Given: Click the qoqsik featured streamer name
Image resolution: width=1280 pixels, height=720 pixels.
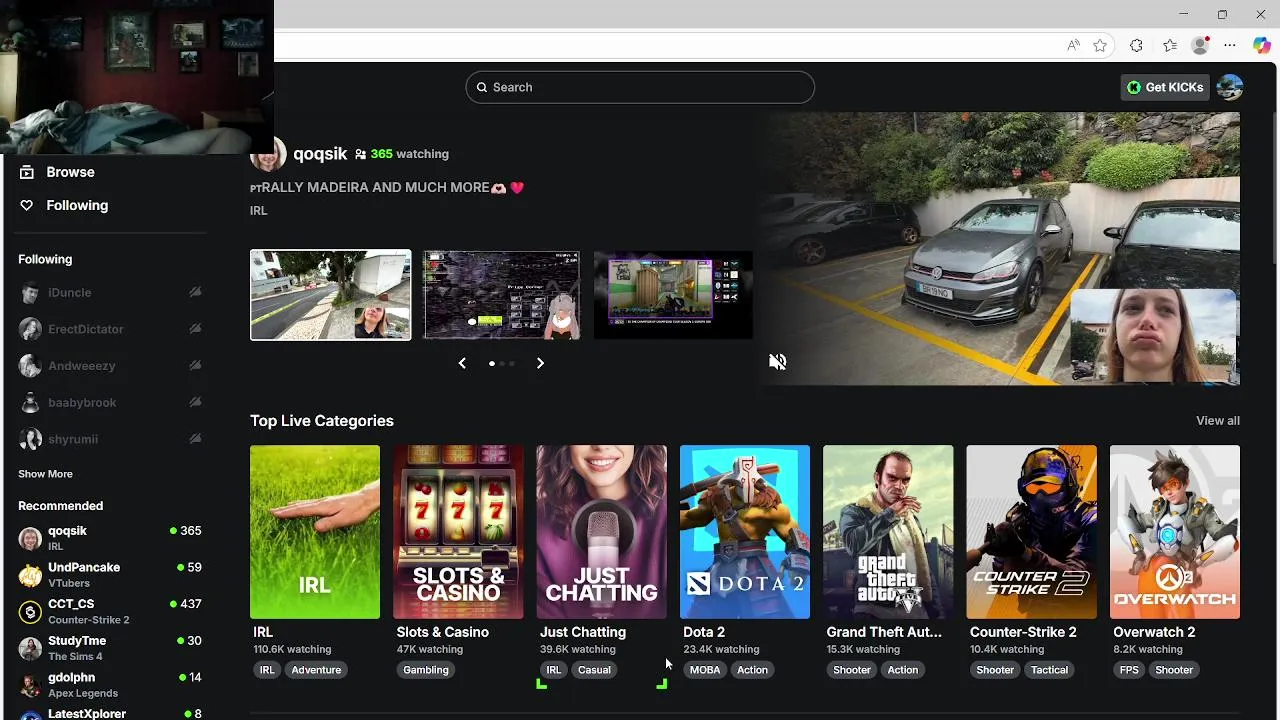Looking at the screenshot, I should (320, 154).
